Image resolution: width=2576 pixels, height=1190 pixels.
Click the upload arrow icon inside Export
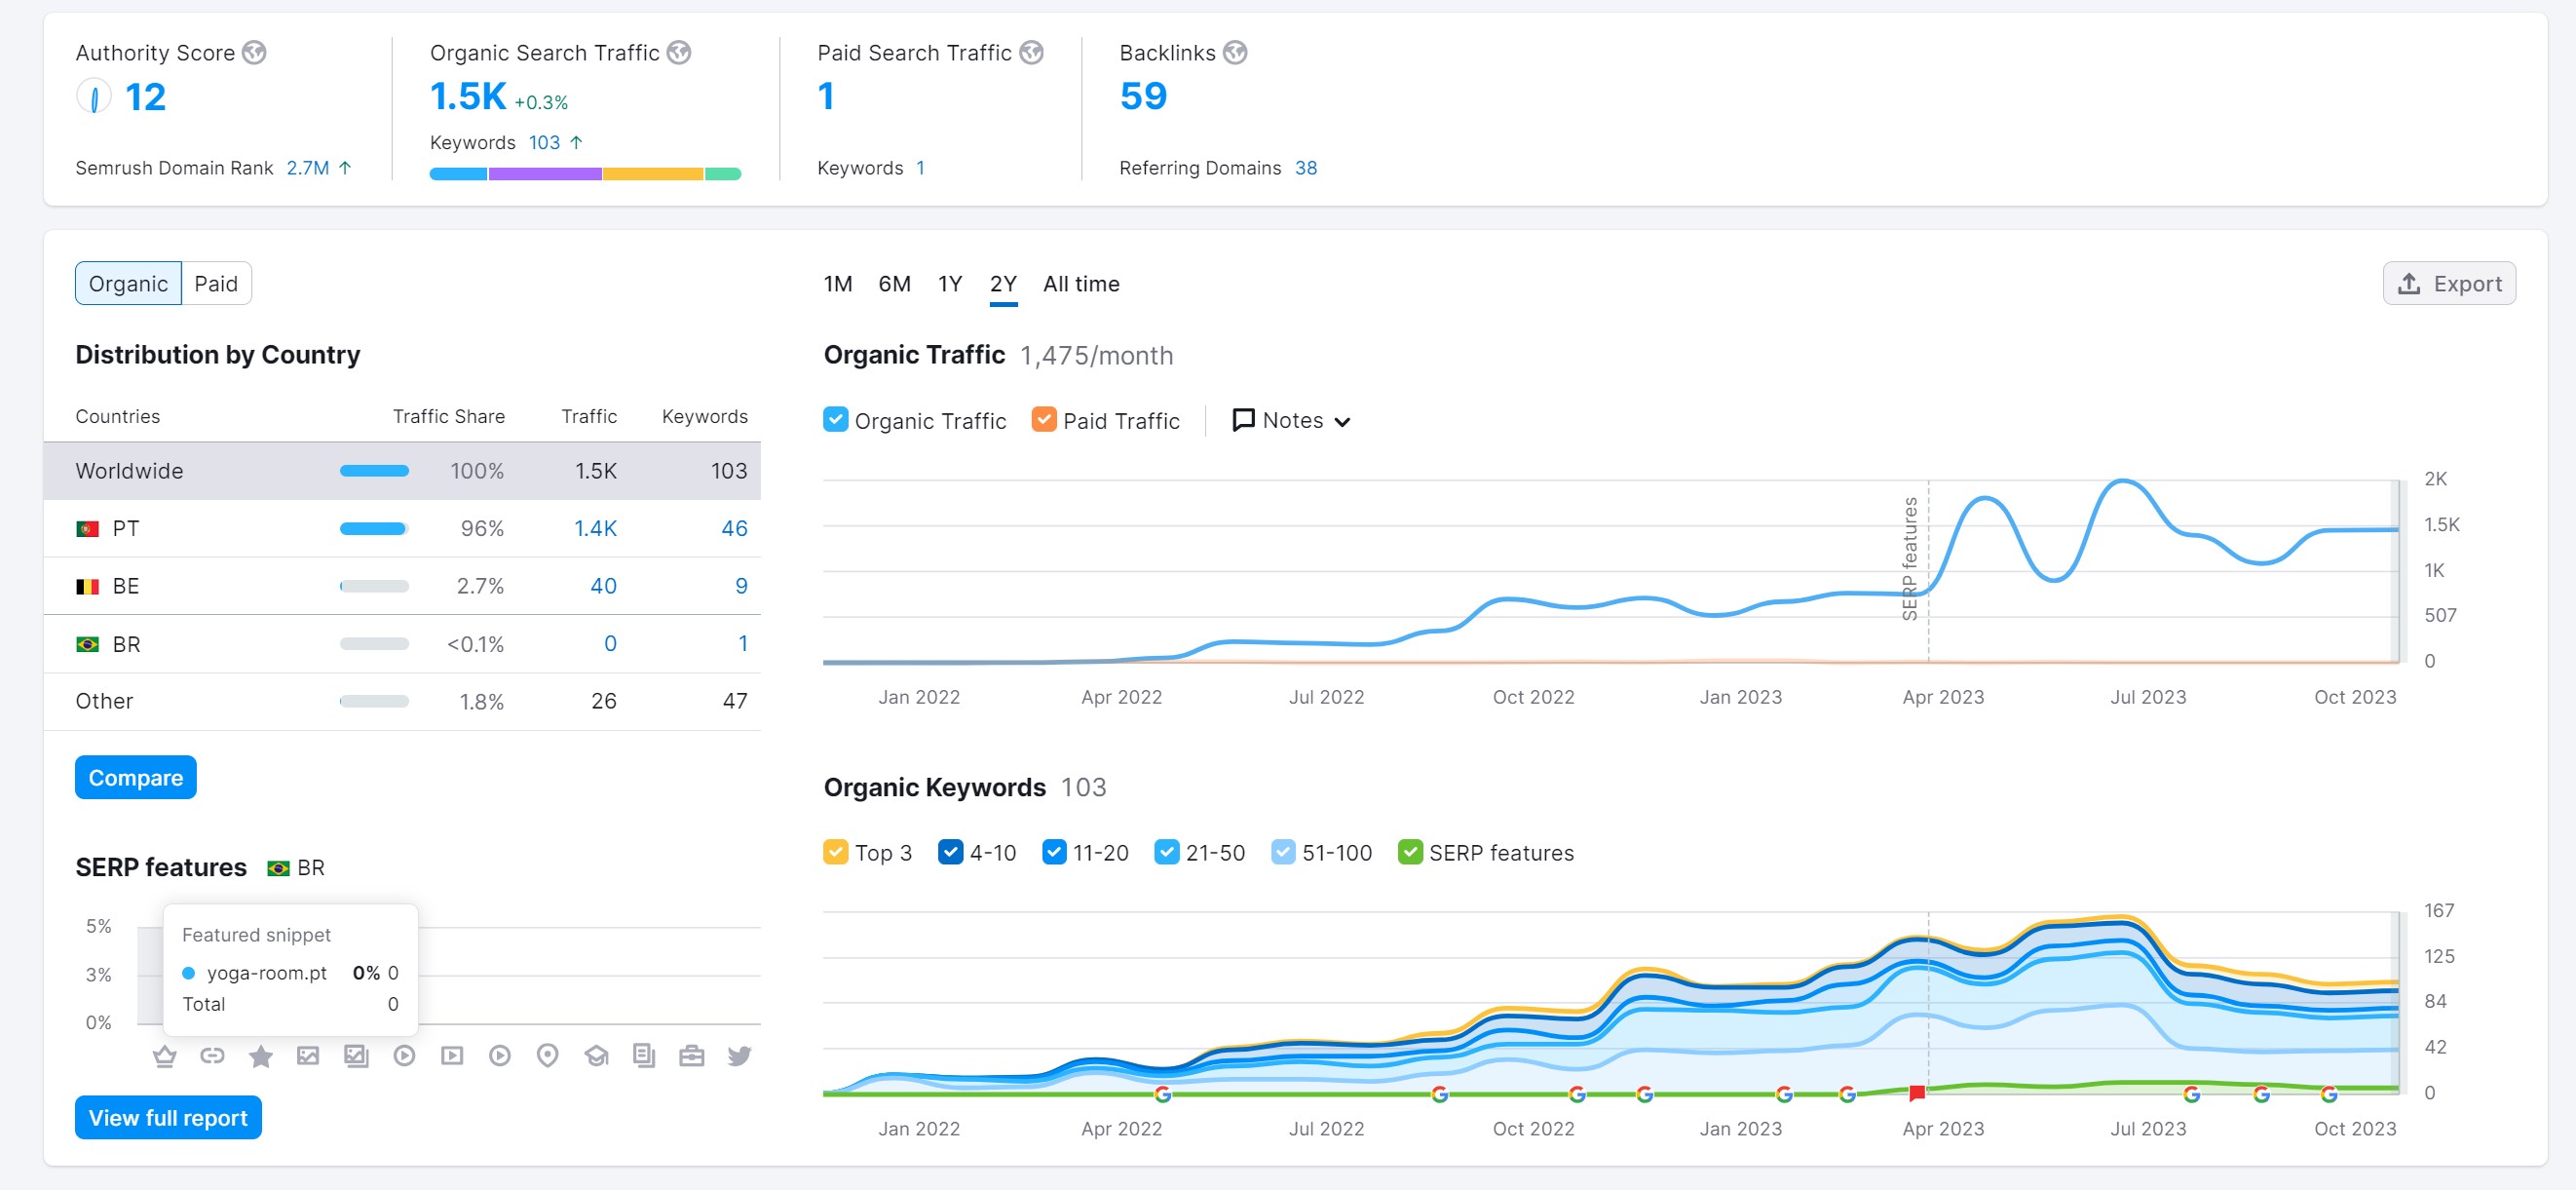click(2410, 284)
